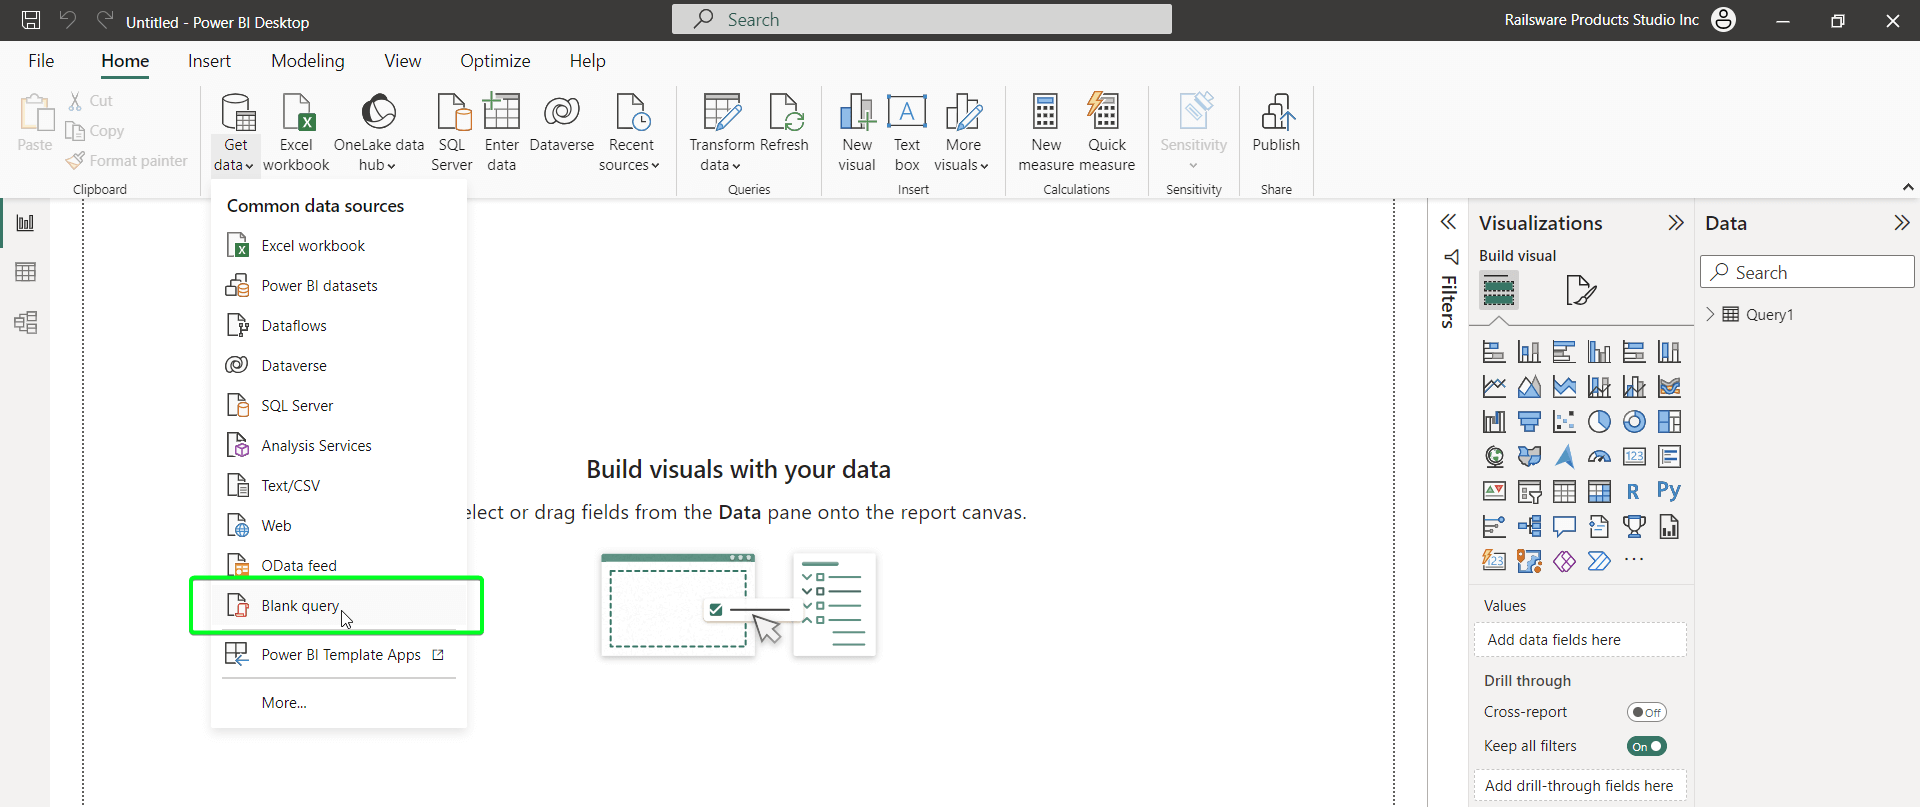Select the Treemap visualization
Viewport: 1920px width, 807px height.
click(1669, 422)
